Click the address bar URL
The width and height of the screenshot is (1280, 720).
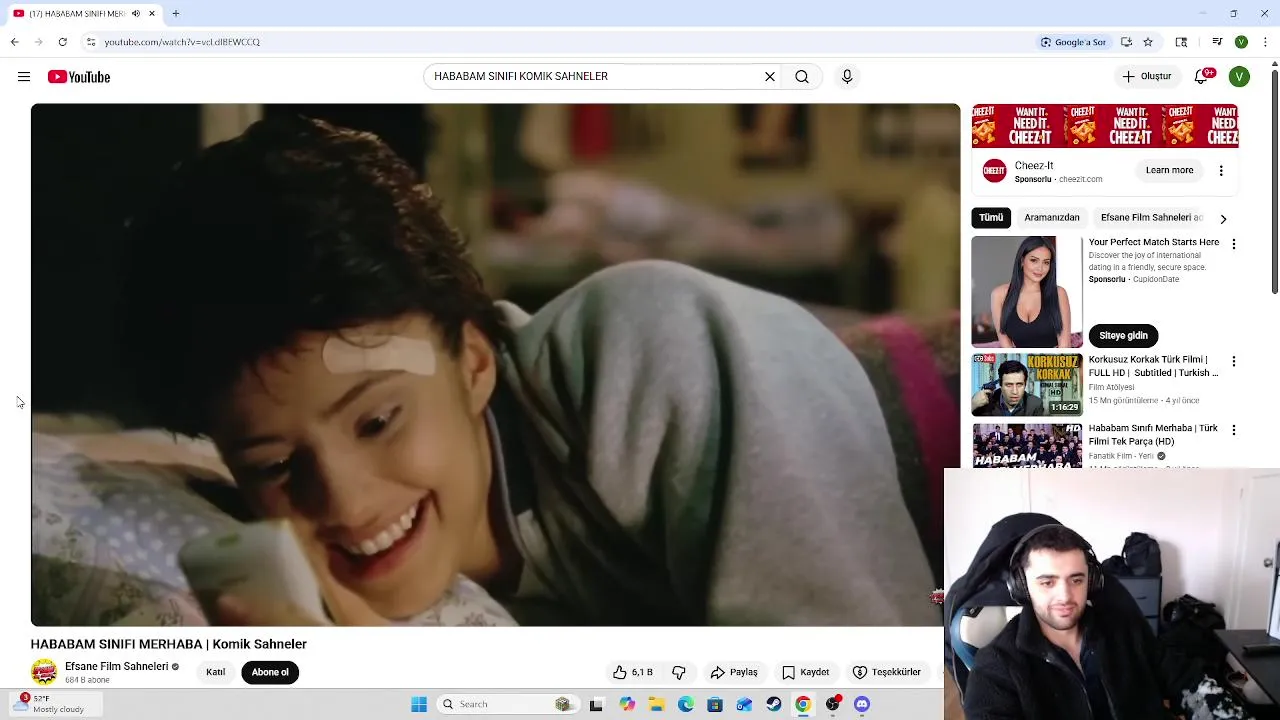(x=182, y=42)
